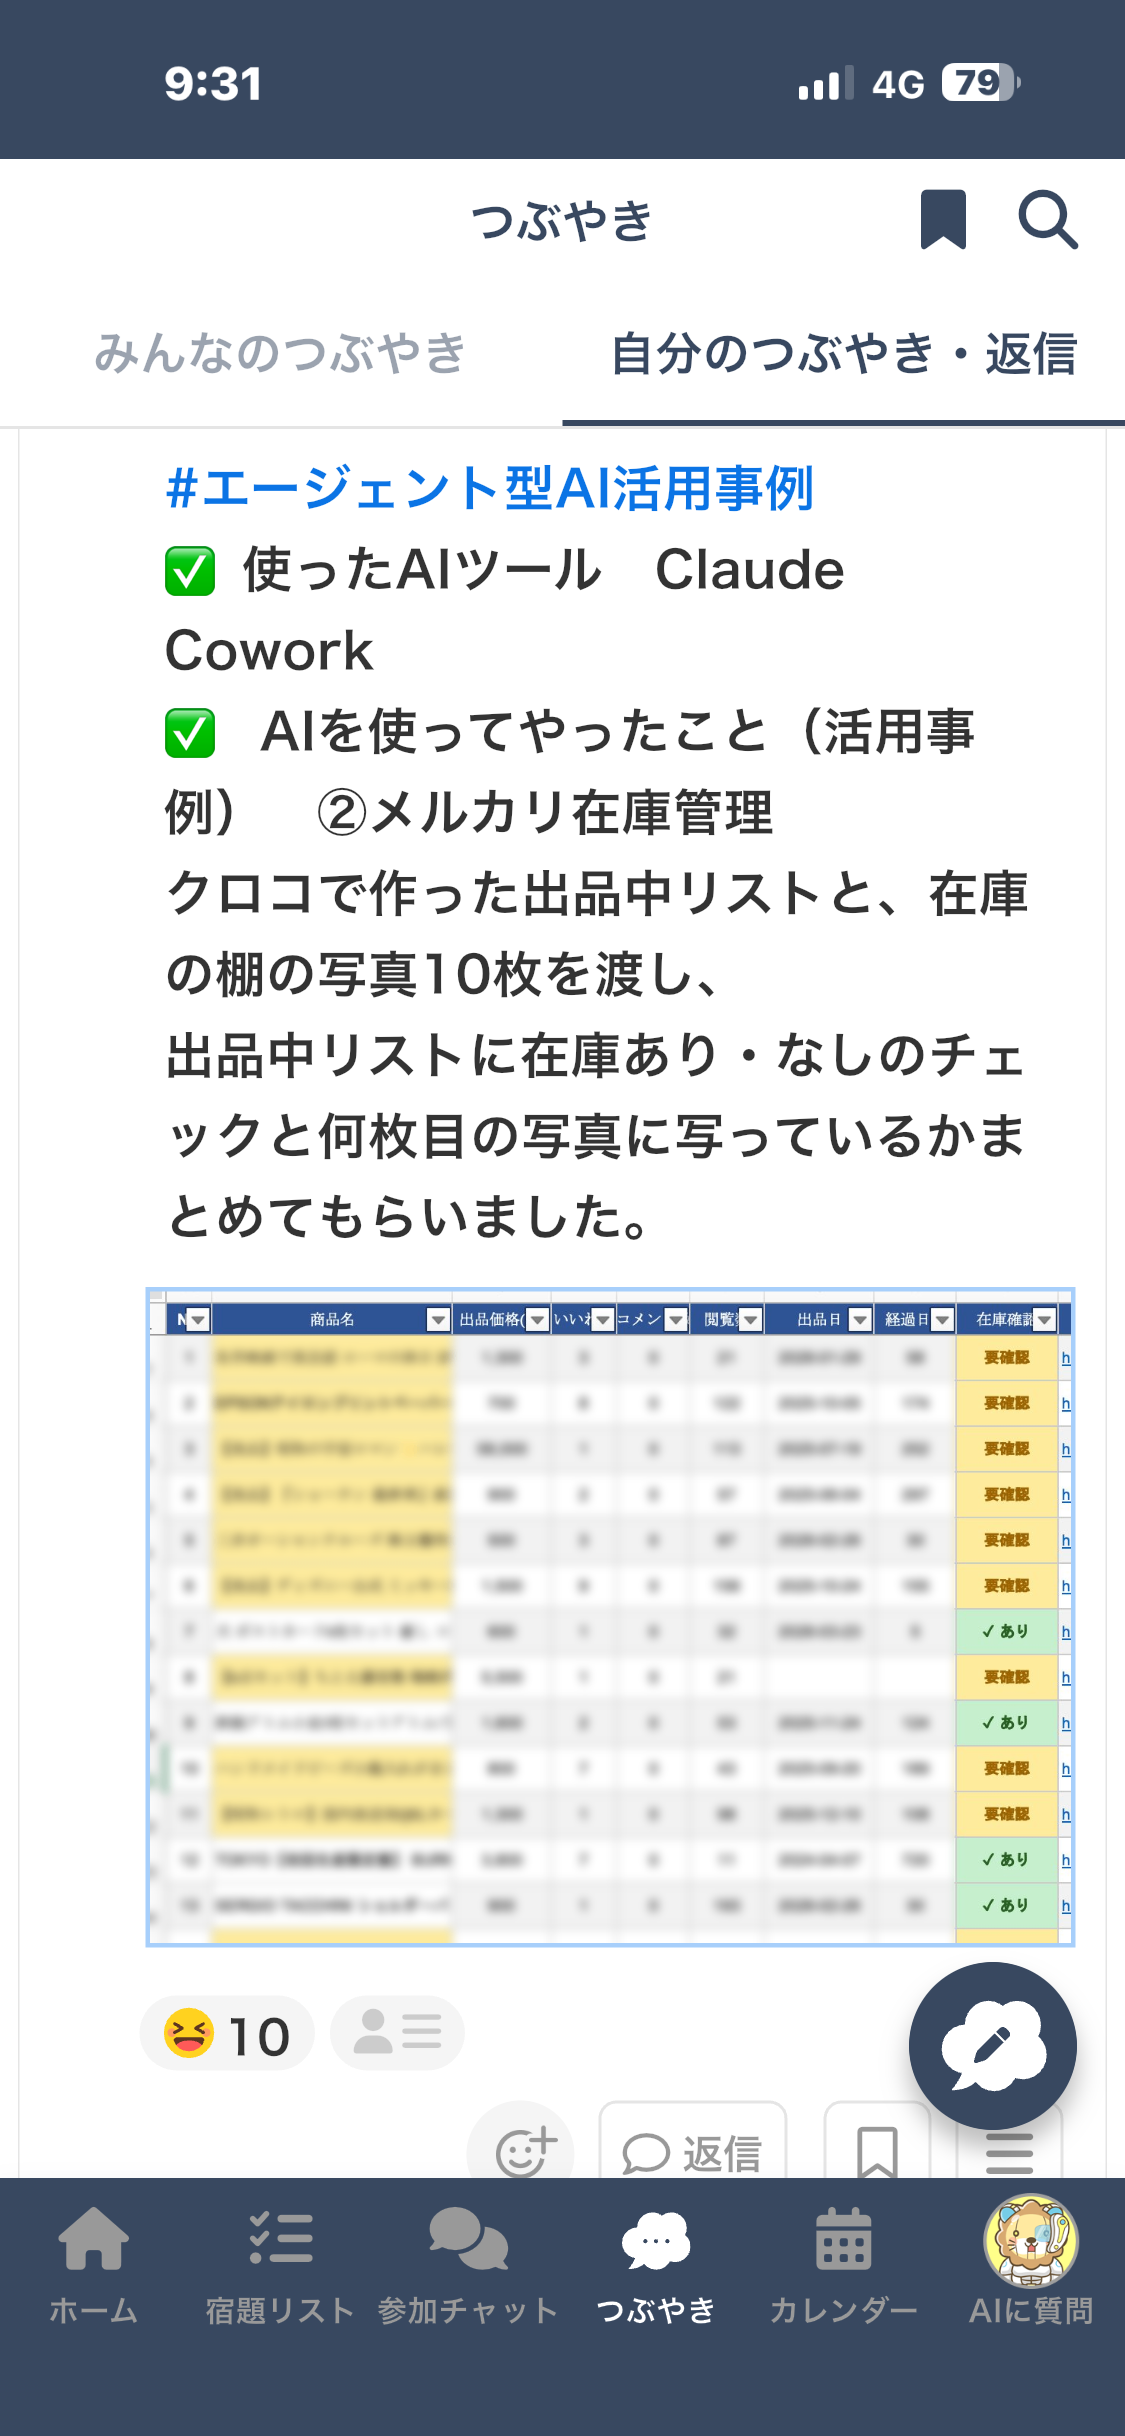The image size is (1125, 2436).
Task: Select 自分のつぶやき・返信 tab
Action: point(843,354)
